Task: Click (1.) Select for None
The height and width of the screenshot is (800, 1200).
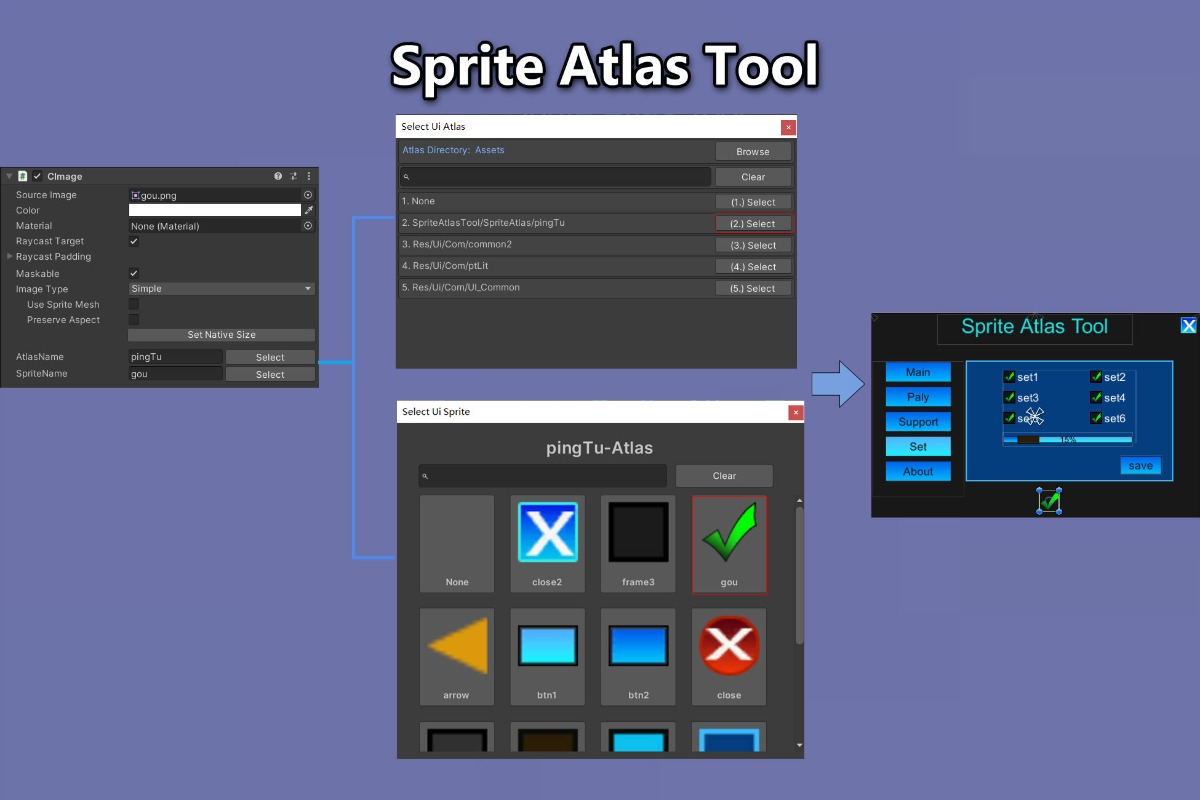Action: tap(753, 202)
